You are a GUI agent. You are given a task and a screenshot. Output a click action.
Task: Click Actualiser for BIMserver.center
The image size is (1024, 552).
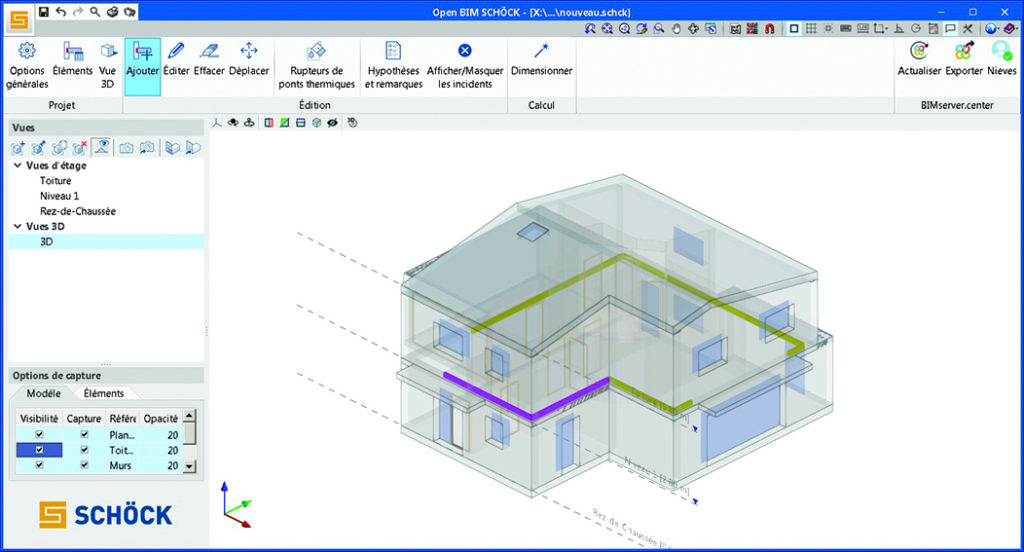919,59
